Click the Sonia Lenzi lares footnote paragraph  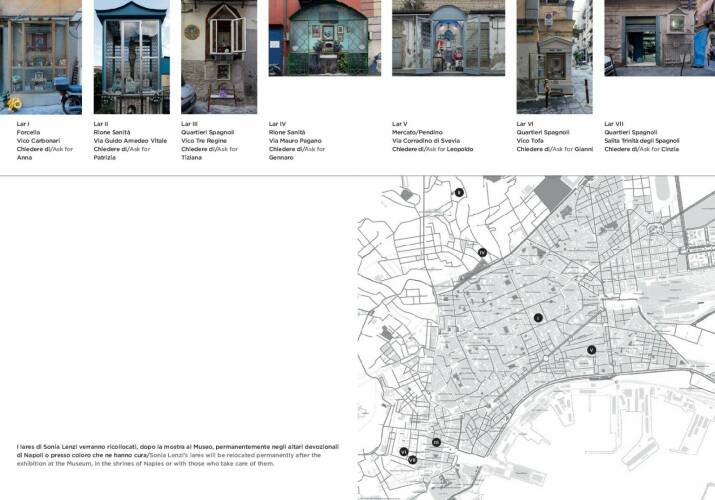click(x=178, y=454)
